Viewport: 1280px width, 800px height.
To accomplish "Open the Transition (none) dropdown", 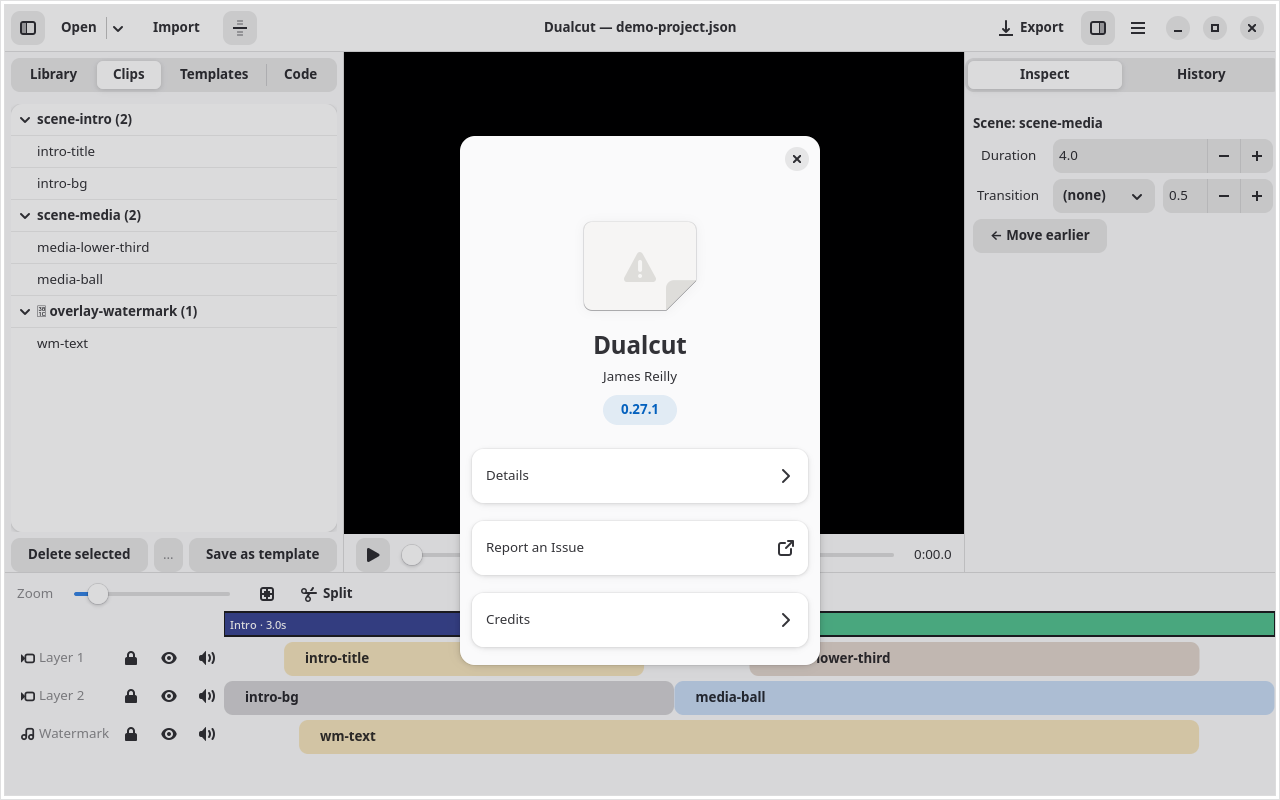I will (1103, 196).
